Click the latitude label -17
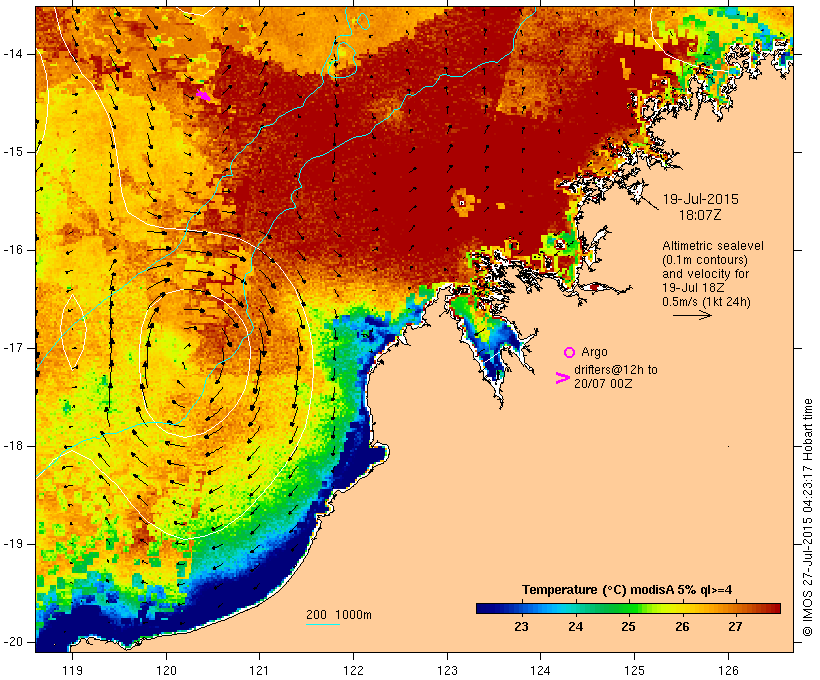Screen dimensions: 820x680 [x=13, y=348]
